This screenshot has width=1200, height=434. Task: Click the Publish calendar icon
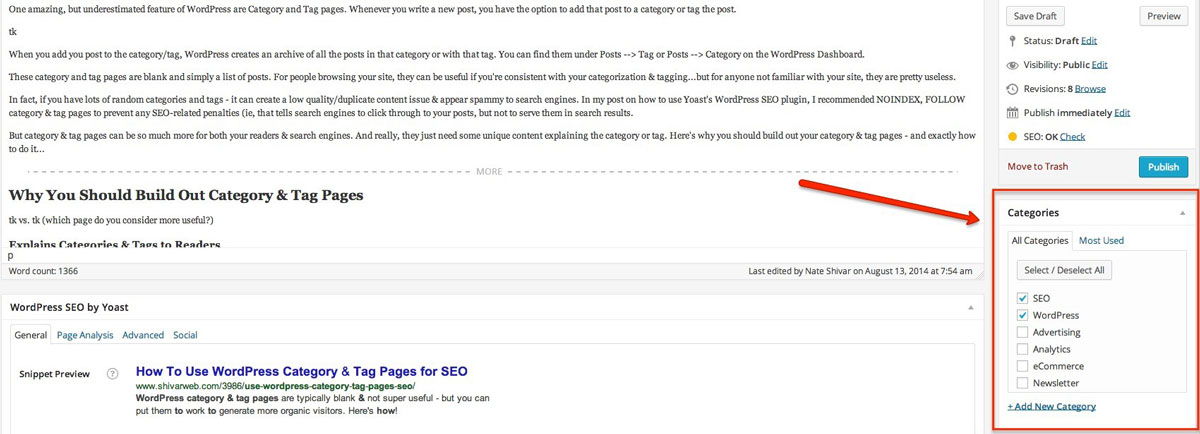click(1013, 112)
